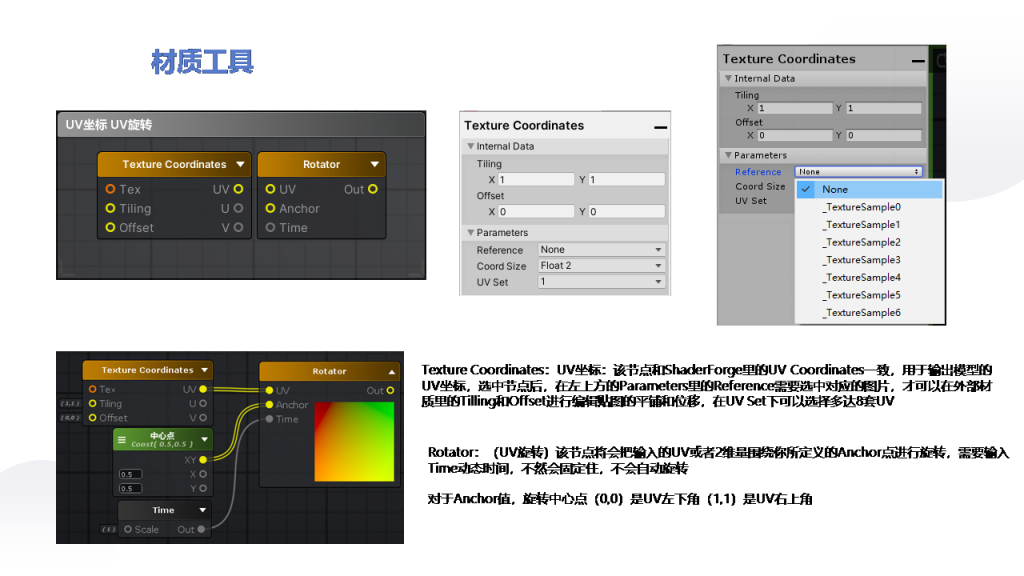Click Offset Y field in middle panel
This screenshot has width=1024, height=576.
627,212
